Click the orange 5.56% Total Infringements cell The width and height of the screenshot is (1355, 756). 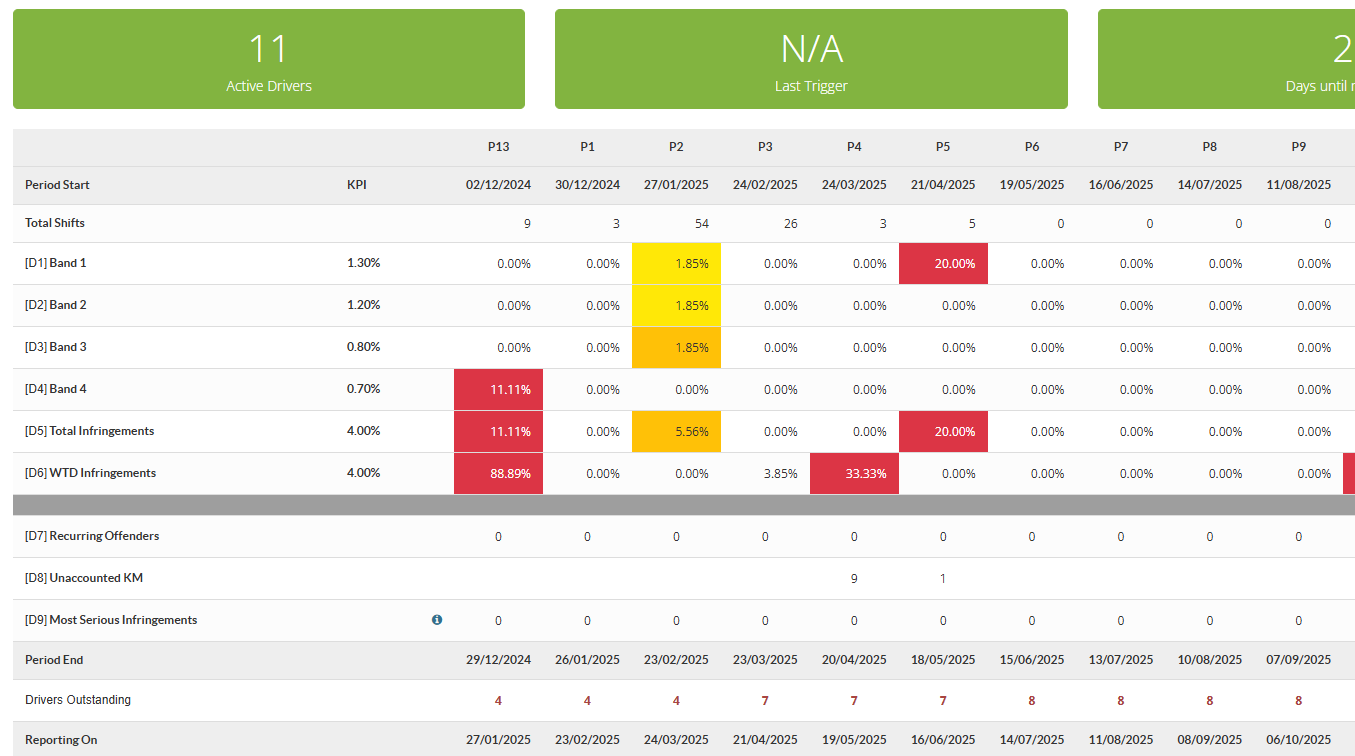tap(676, 432)
